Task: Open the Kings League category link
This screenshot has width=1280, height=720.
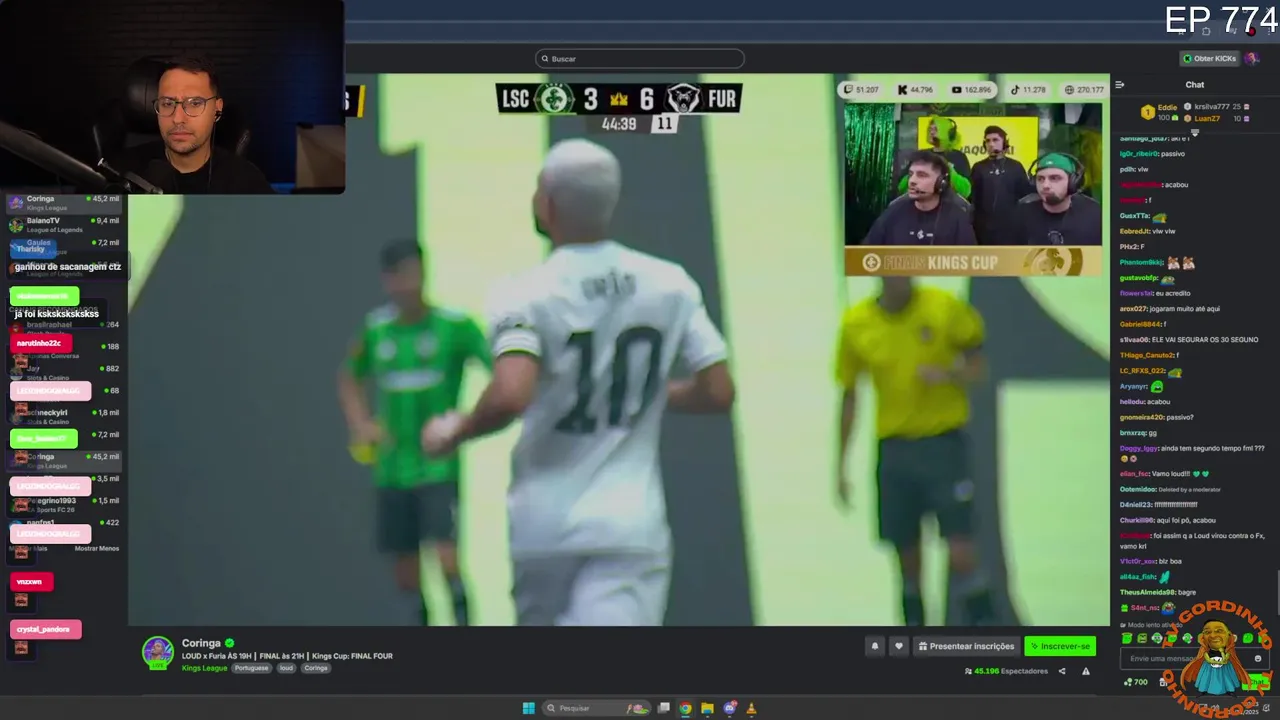Action: click(x=204, y=668)
